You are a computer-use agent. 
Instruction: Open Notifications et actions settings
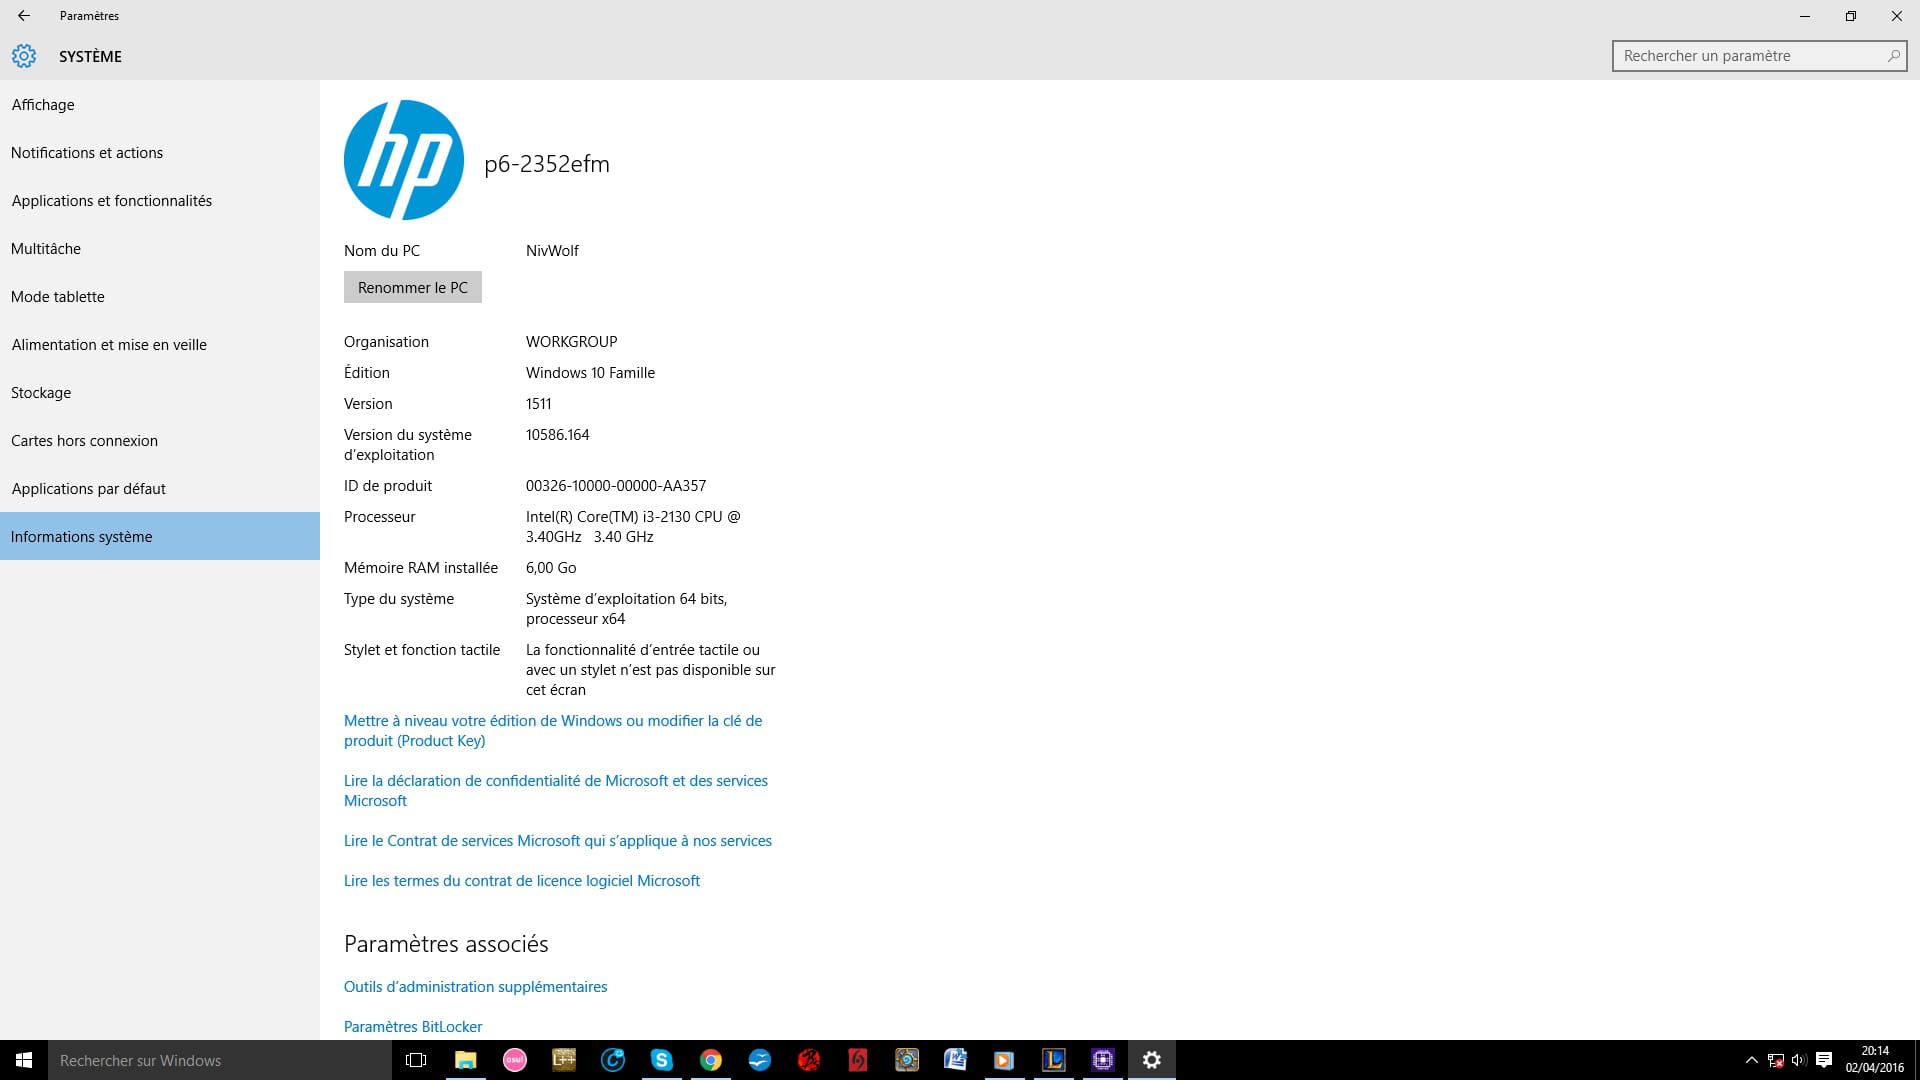click(87, 153)
